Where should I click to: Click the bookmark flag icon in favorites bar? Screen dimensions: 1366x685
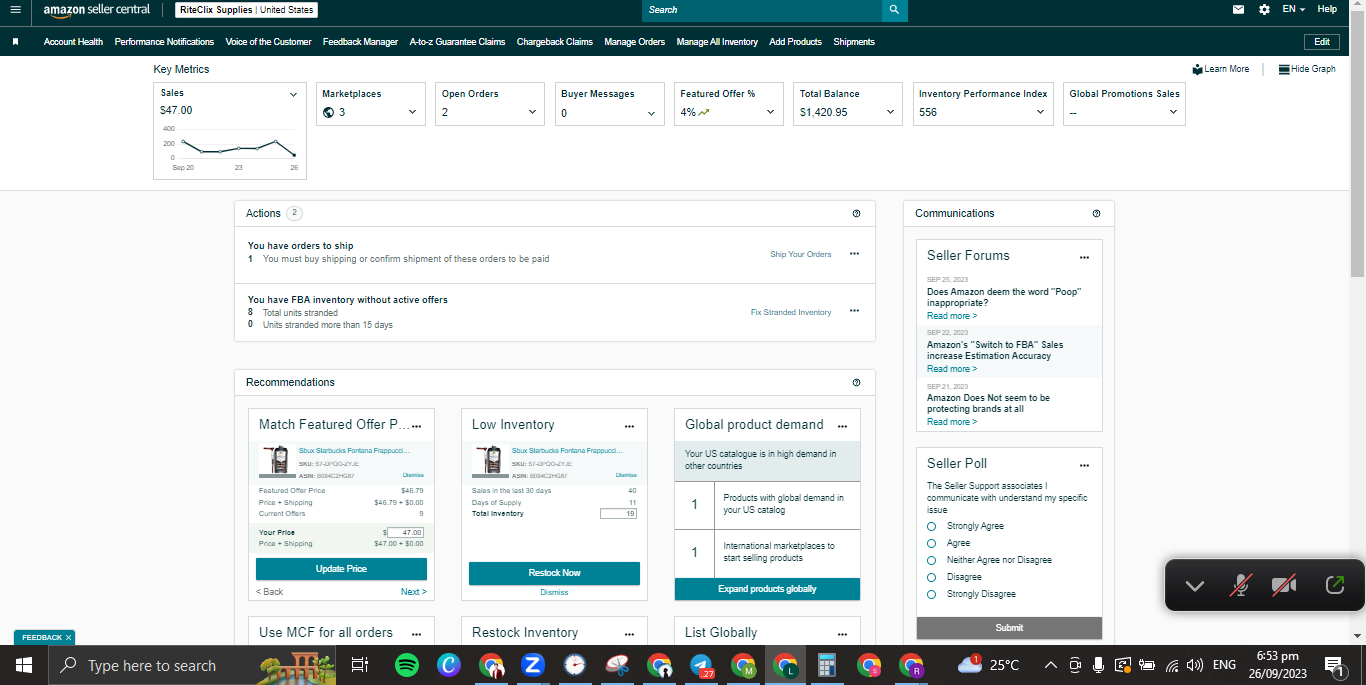coord(15,42)
